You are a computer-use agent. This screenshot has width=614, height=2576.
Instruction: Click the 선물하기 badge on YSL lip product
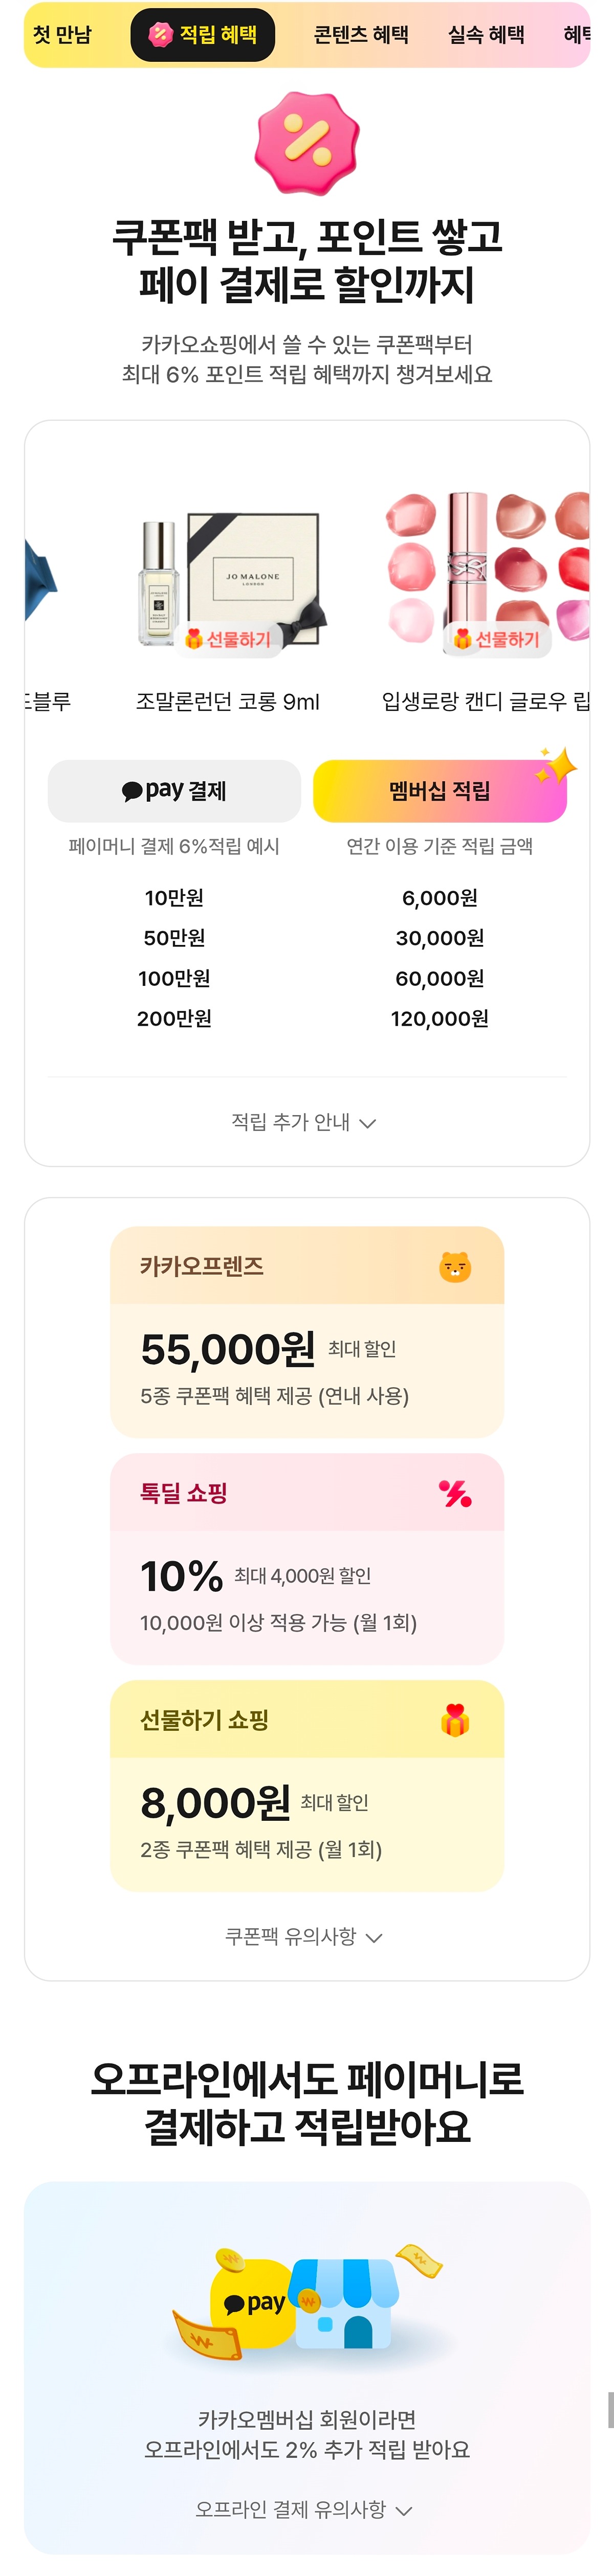[x=497, y=639]
